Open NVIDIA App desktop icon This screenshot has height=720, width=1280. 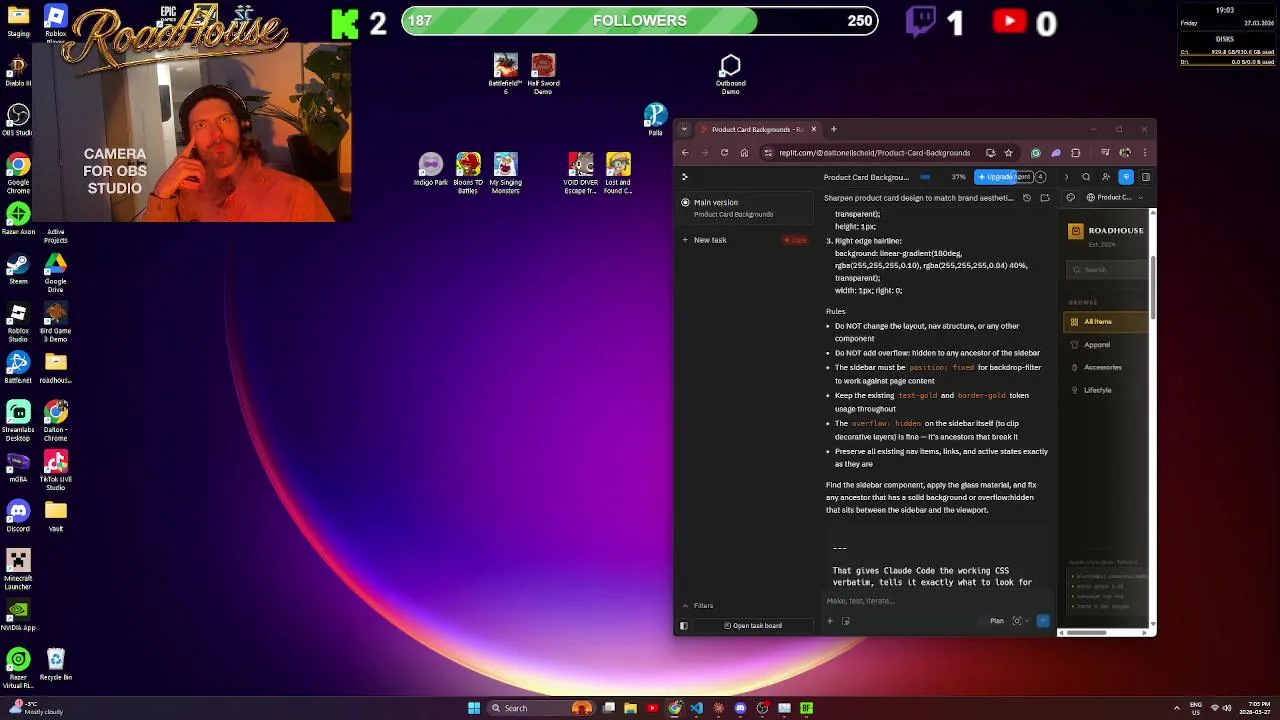tap(18, 614)
